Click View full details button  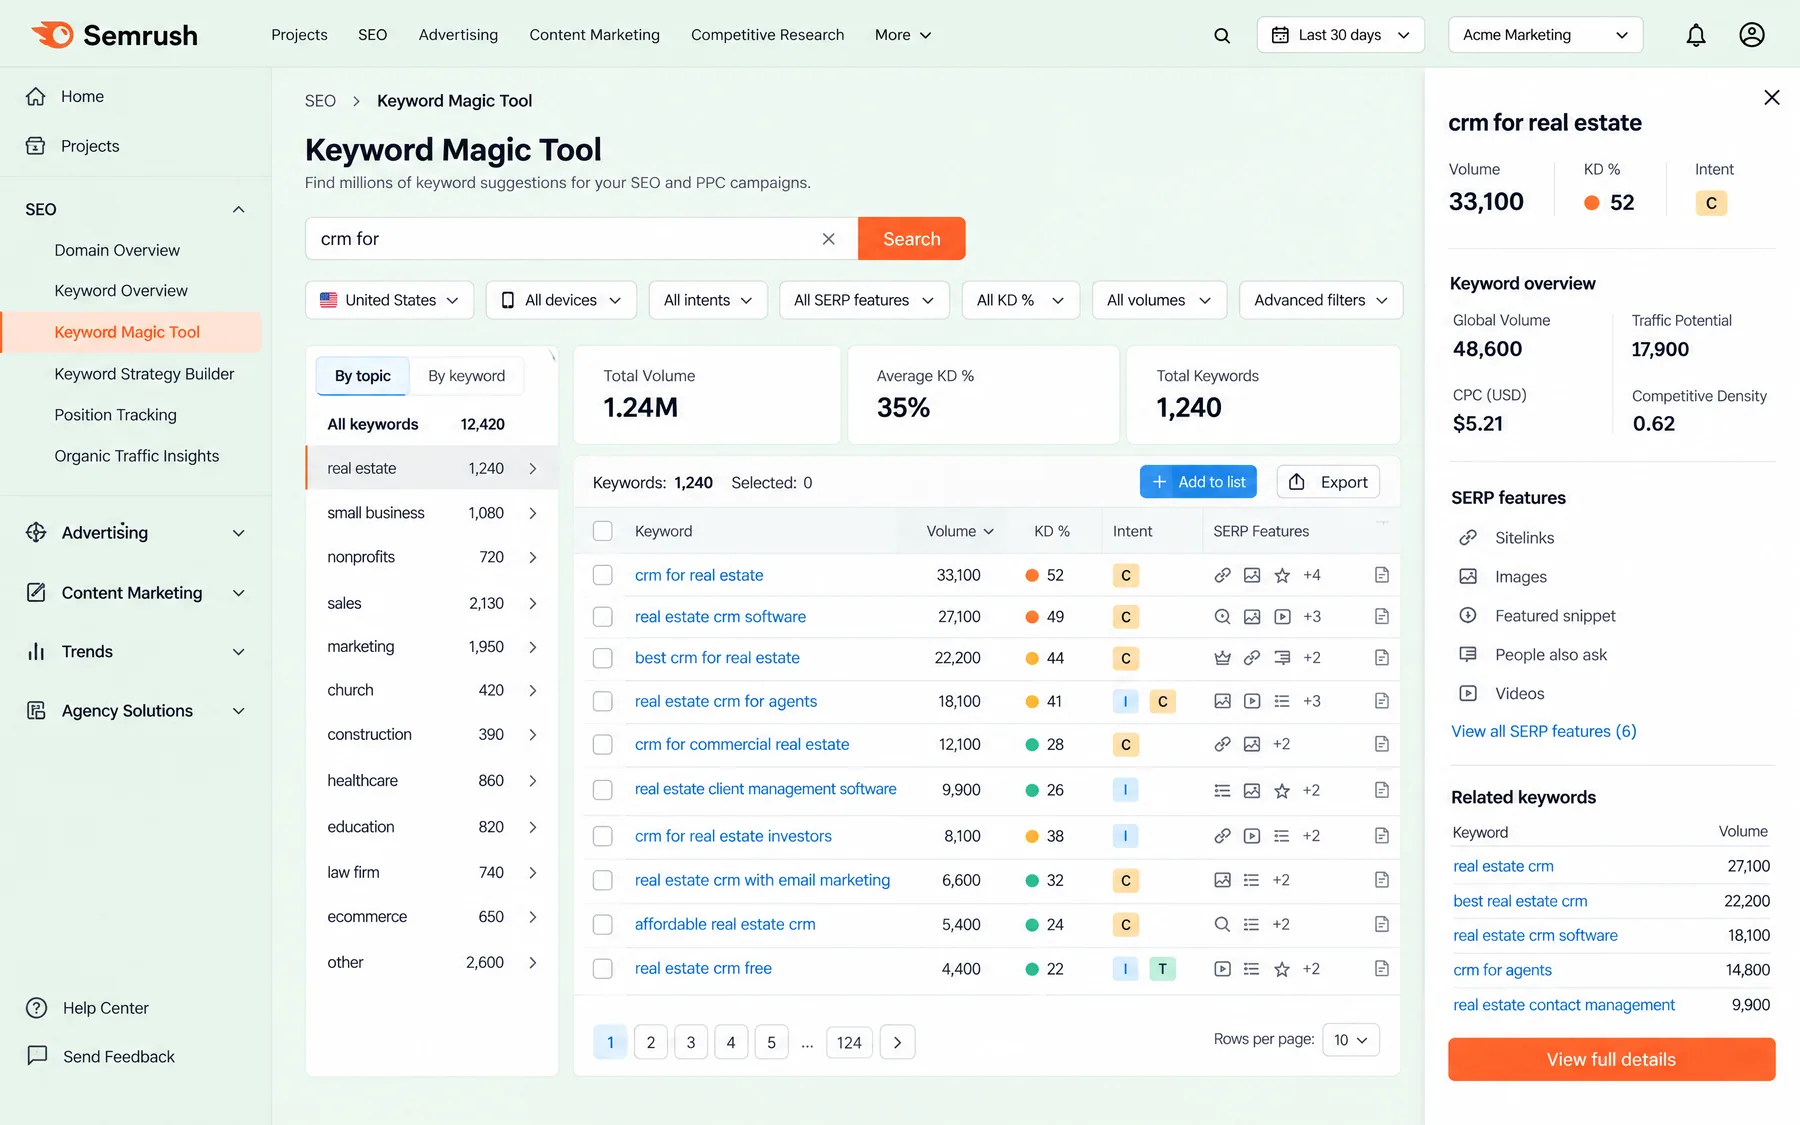click(x=1611, y=1059)
